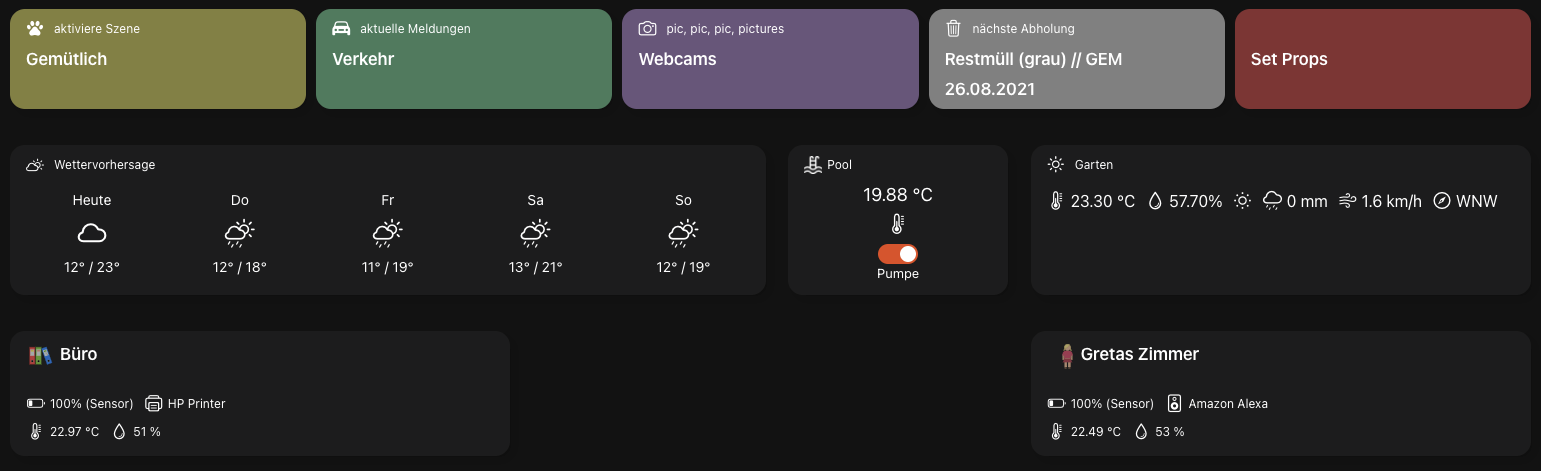Click the camera icon on Webcams card
This screenshot has width=1541, height=471.
pos(648,29)
